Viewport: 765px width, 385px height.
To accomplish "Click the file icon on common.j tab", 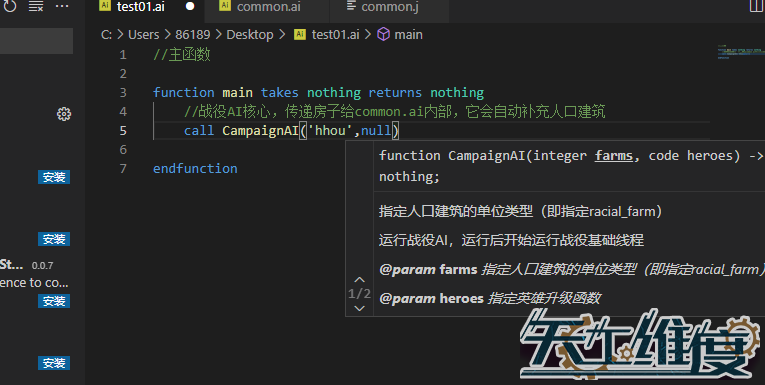I will click(x=351, y=6).
